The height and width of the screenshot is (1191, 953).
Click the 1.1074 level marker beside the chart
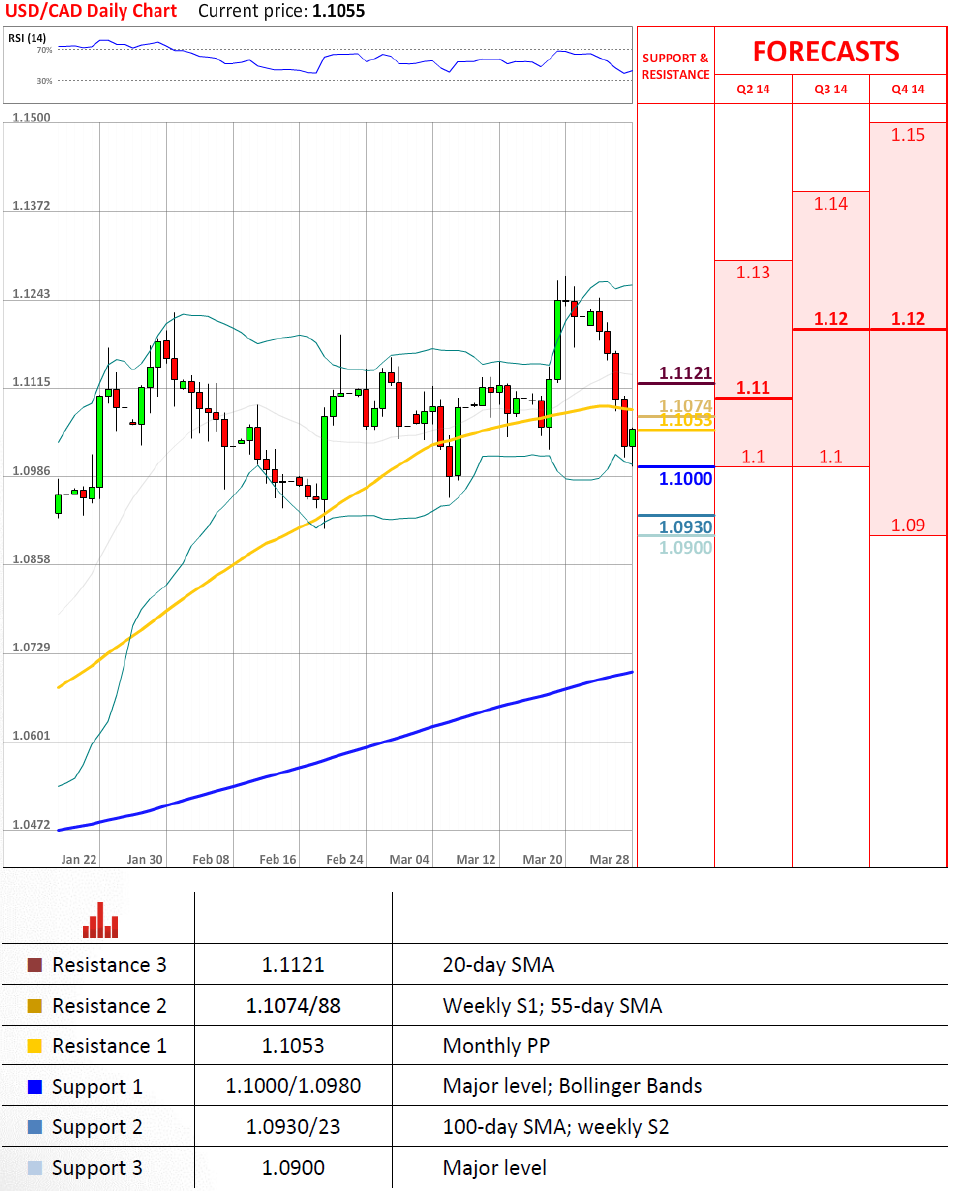pos(686,406)
